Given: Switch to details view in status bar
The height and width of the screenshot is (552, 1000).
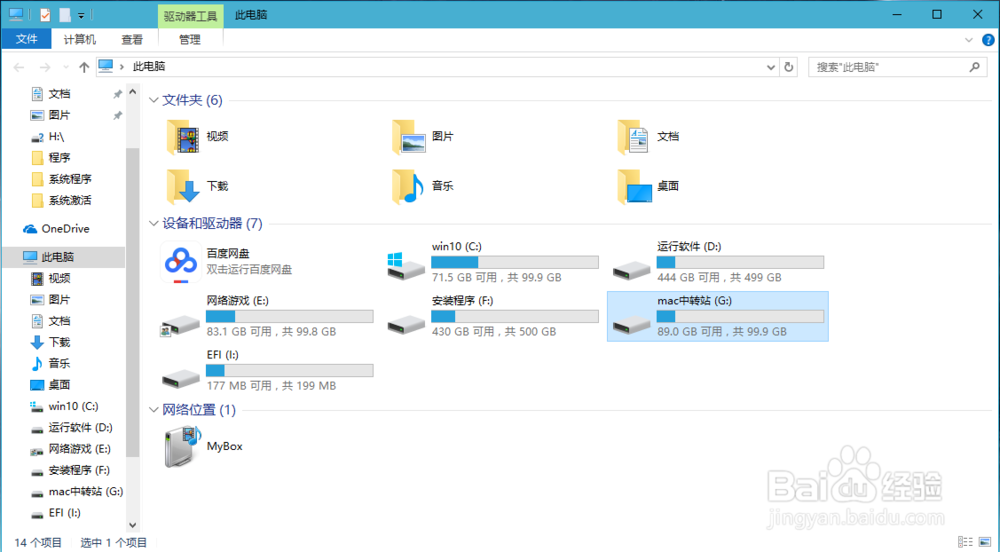Looking at the screenshot, I should [x=965, y=542].
